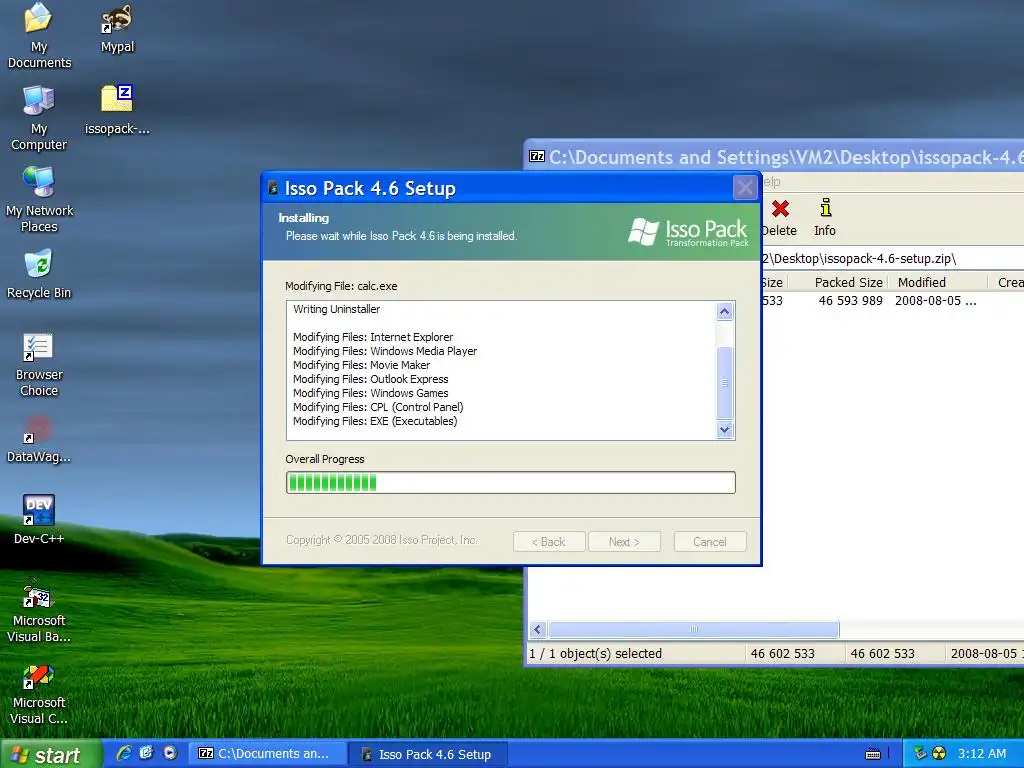Click 'Modifying Files: EXE (Executables)' log line

tap(375, 421)
